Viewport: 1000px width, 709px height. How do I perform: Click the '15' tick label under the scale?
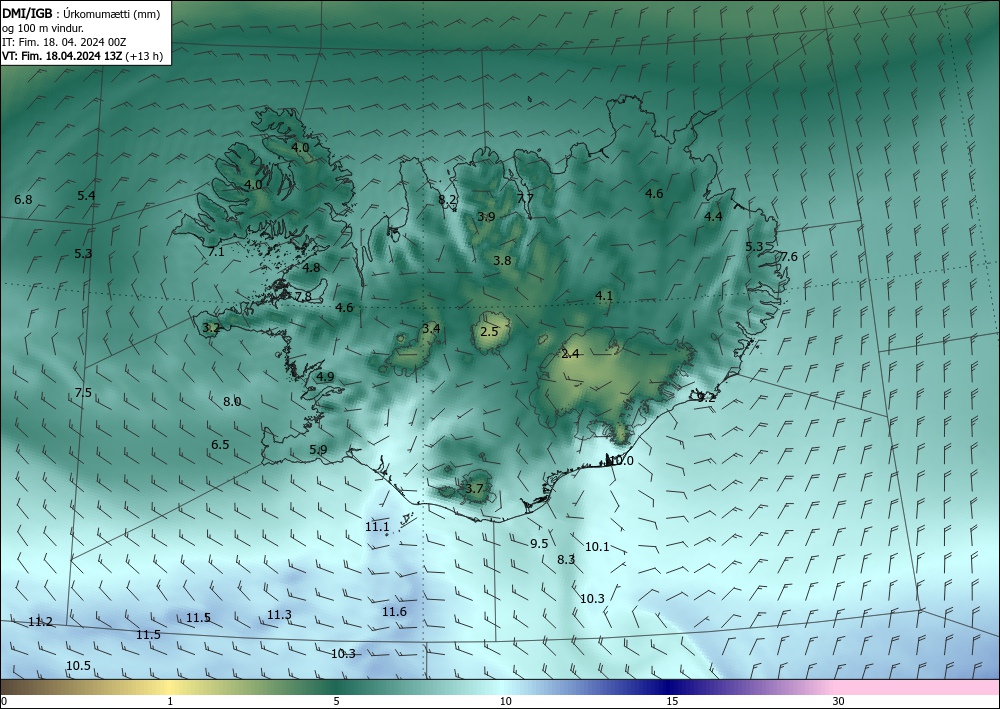tap(672, 702)
